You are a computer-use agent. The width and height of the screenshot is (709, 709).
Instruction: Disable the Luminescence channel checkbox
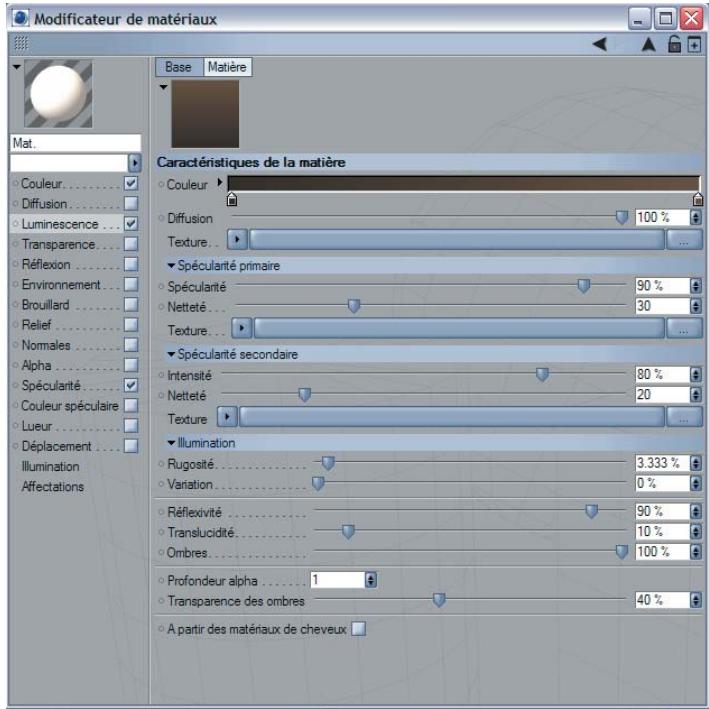point(130,223)
